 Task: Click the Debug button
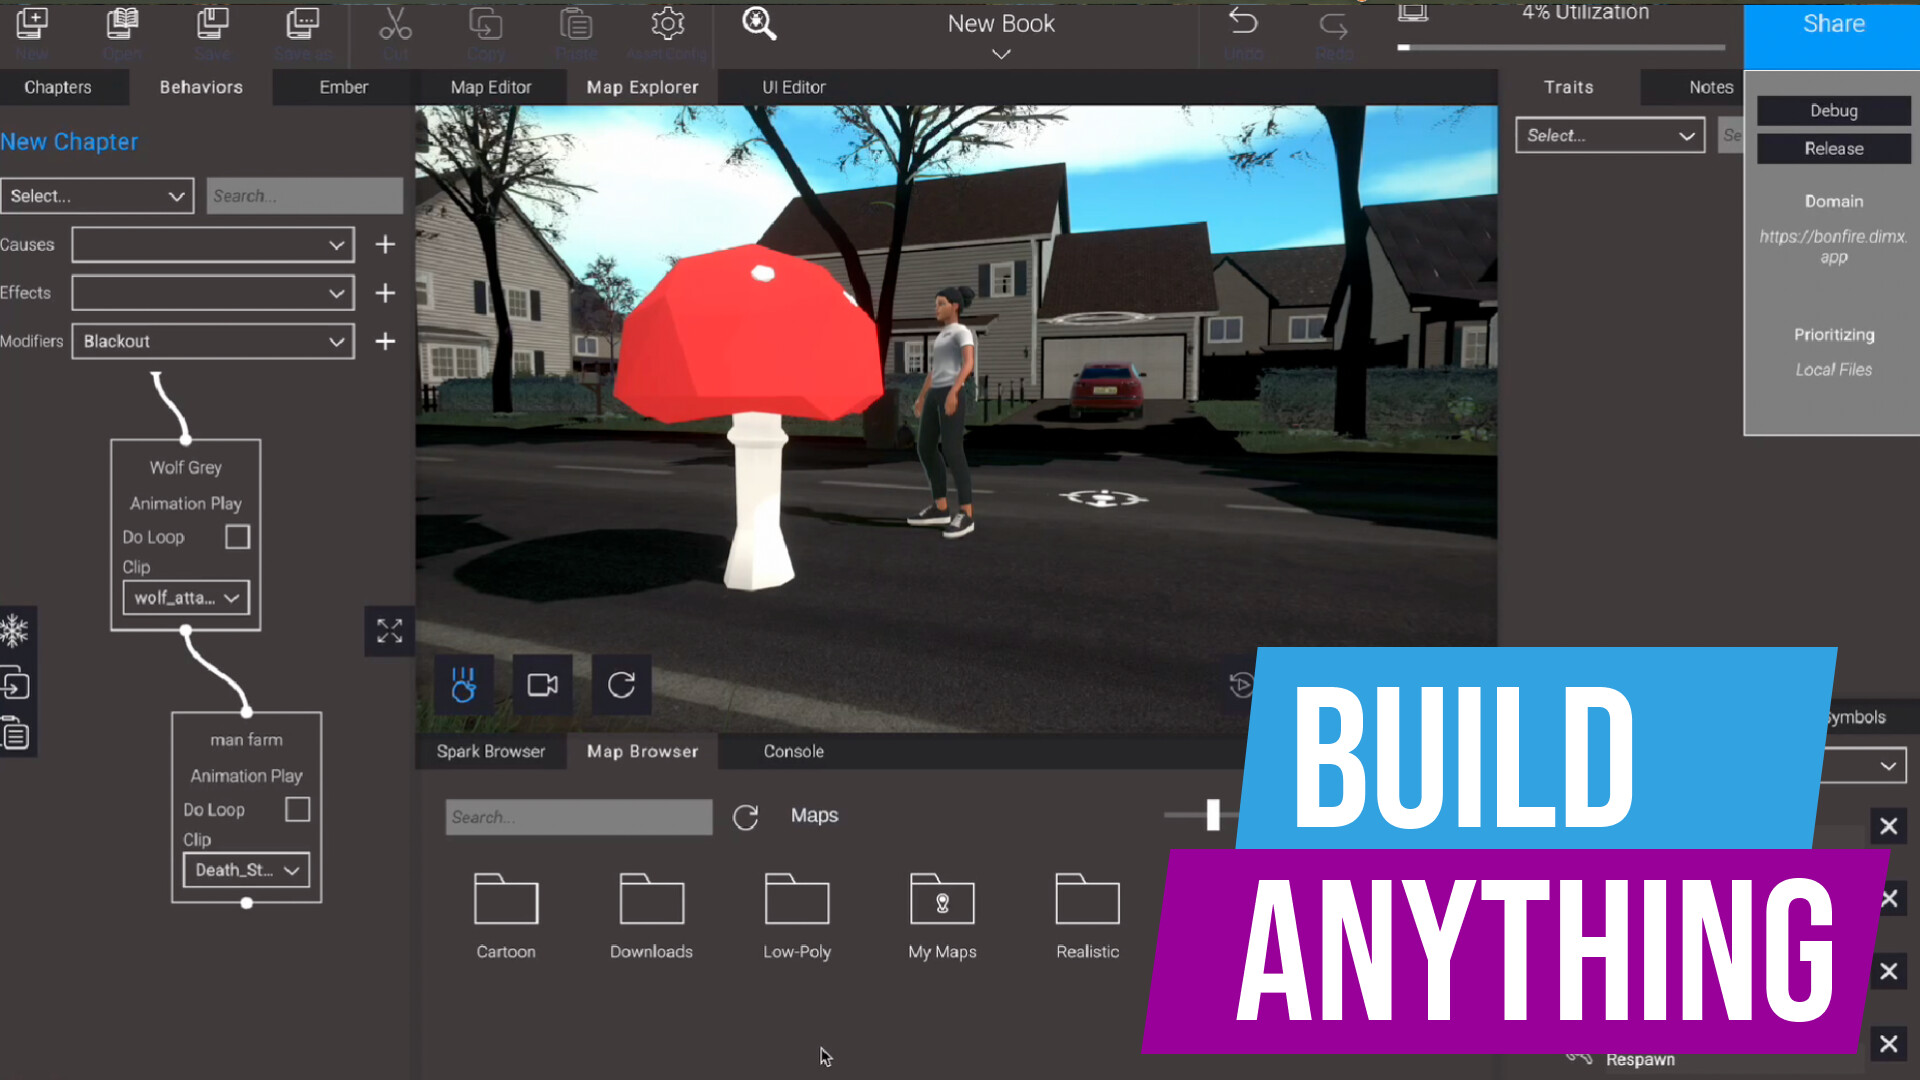[1833, 111]
